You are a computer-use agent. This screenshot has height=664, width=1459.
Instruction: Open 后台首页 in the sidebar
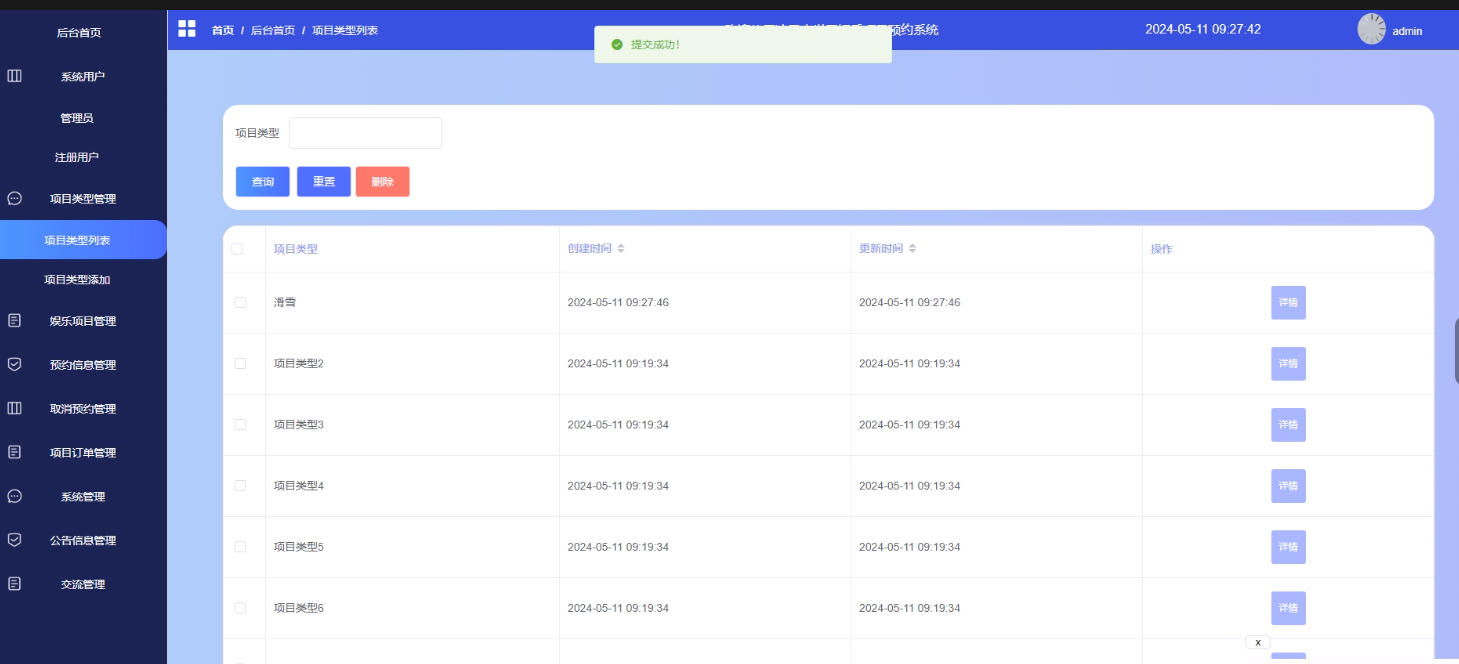click(79, 33)
